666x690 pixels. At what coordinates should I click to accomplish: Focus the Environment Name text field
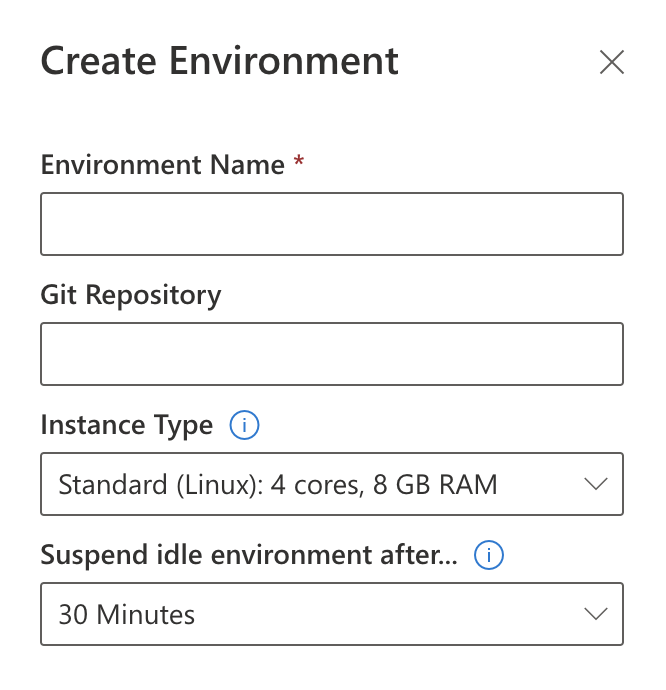(x=331, y=224)
